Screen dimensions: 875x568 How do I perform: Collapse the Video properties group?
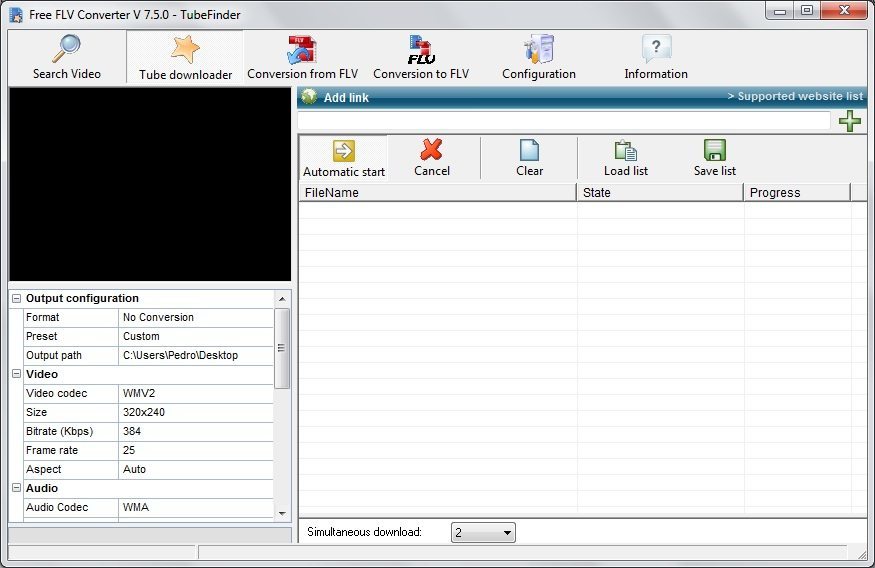[16, 374]
